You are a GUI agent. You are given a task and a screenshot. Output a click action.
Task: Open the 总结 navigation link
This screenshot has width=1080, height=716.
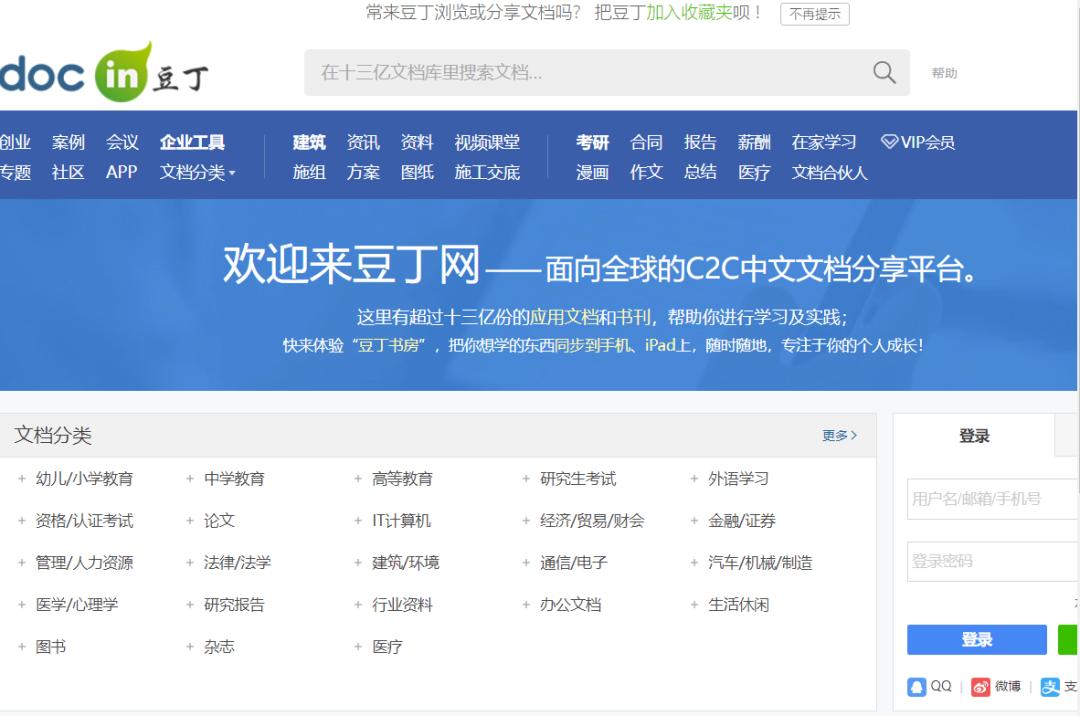pyautogui.click(x=700, y=172)
